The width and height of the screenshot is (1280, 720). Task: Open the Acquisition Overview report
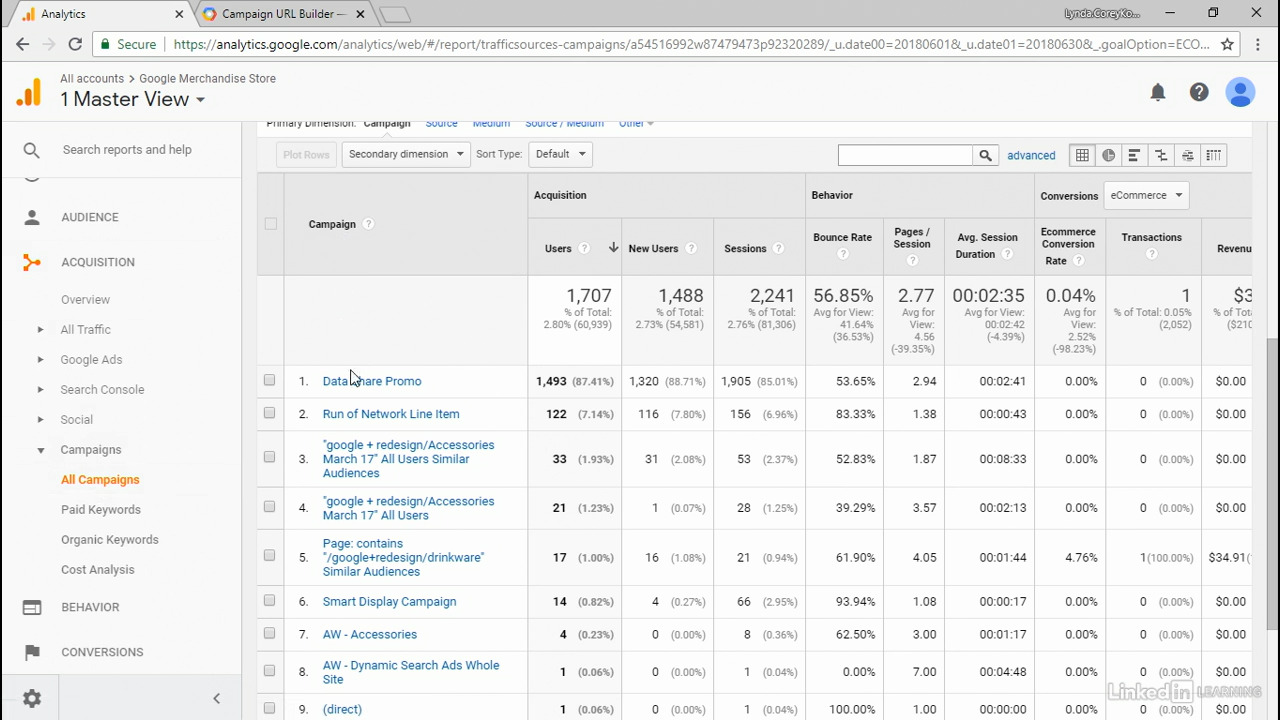[x=85, y=299]
